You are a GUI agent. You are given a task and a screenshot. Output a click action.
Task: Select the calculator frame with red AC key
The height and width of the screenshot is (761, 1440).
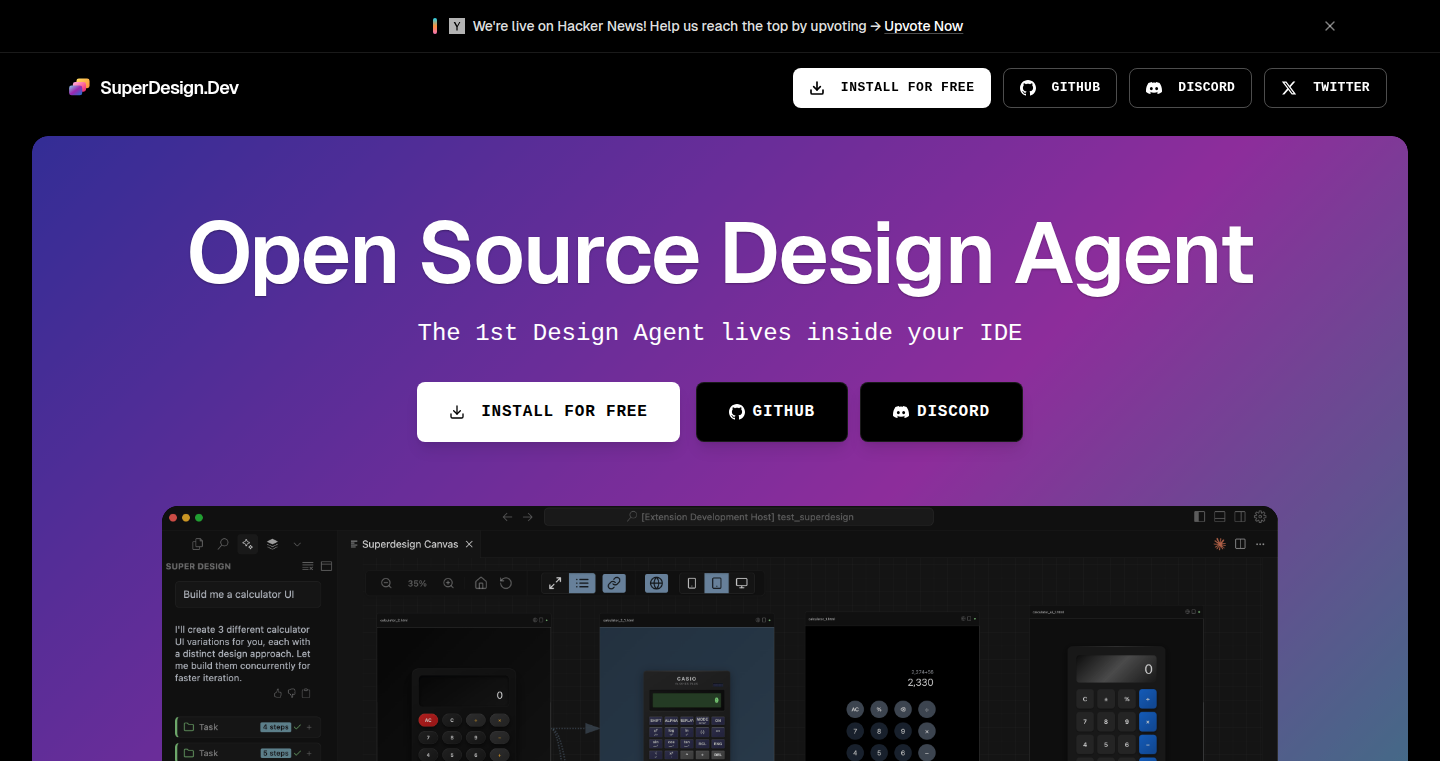click(464, 688)
